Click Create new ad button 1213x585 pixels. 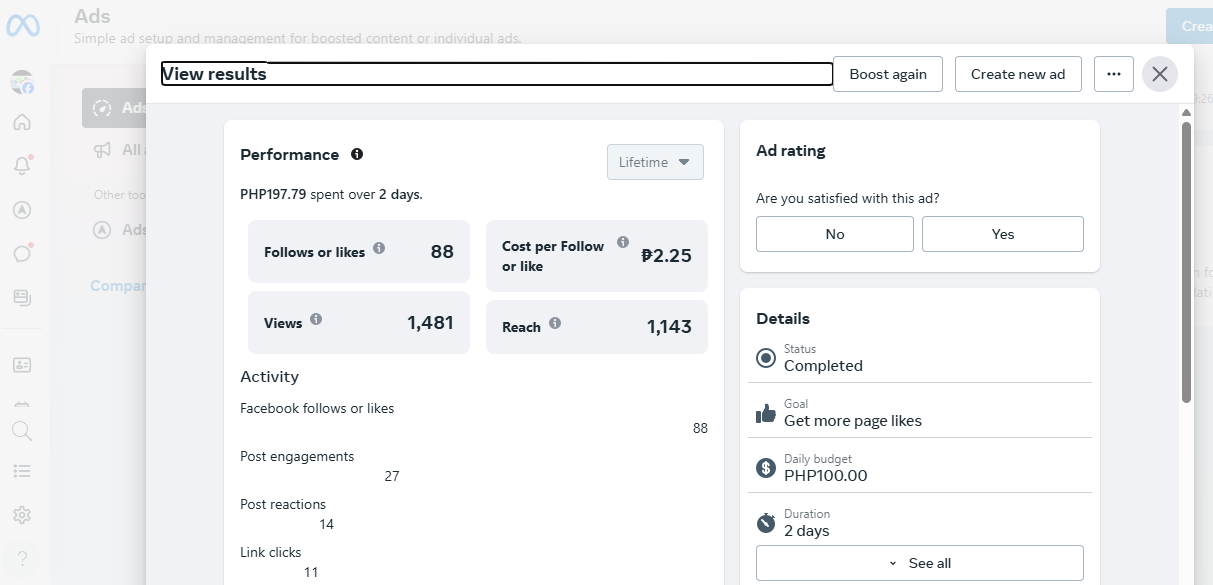click(1018, 74)
